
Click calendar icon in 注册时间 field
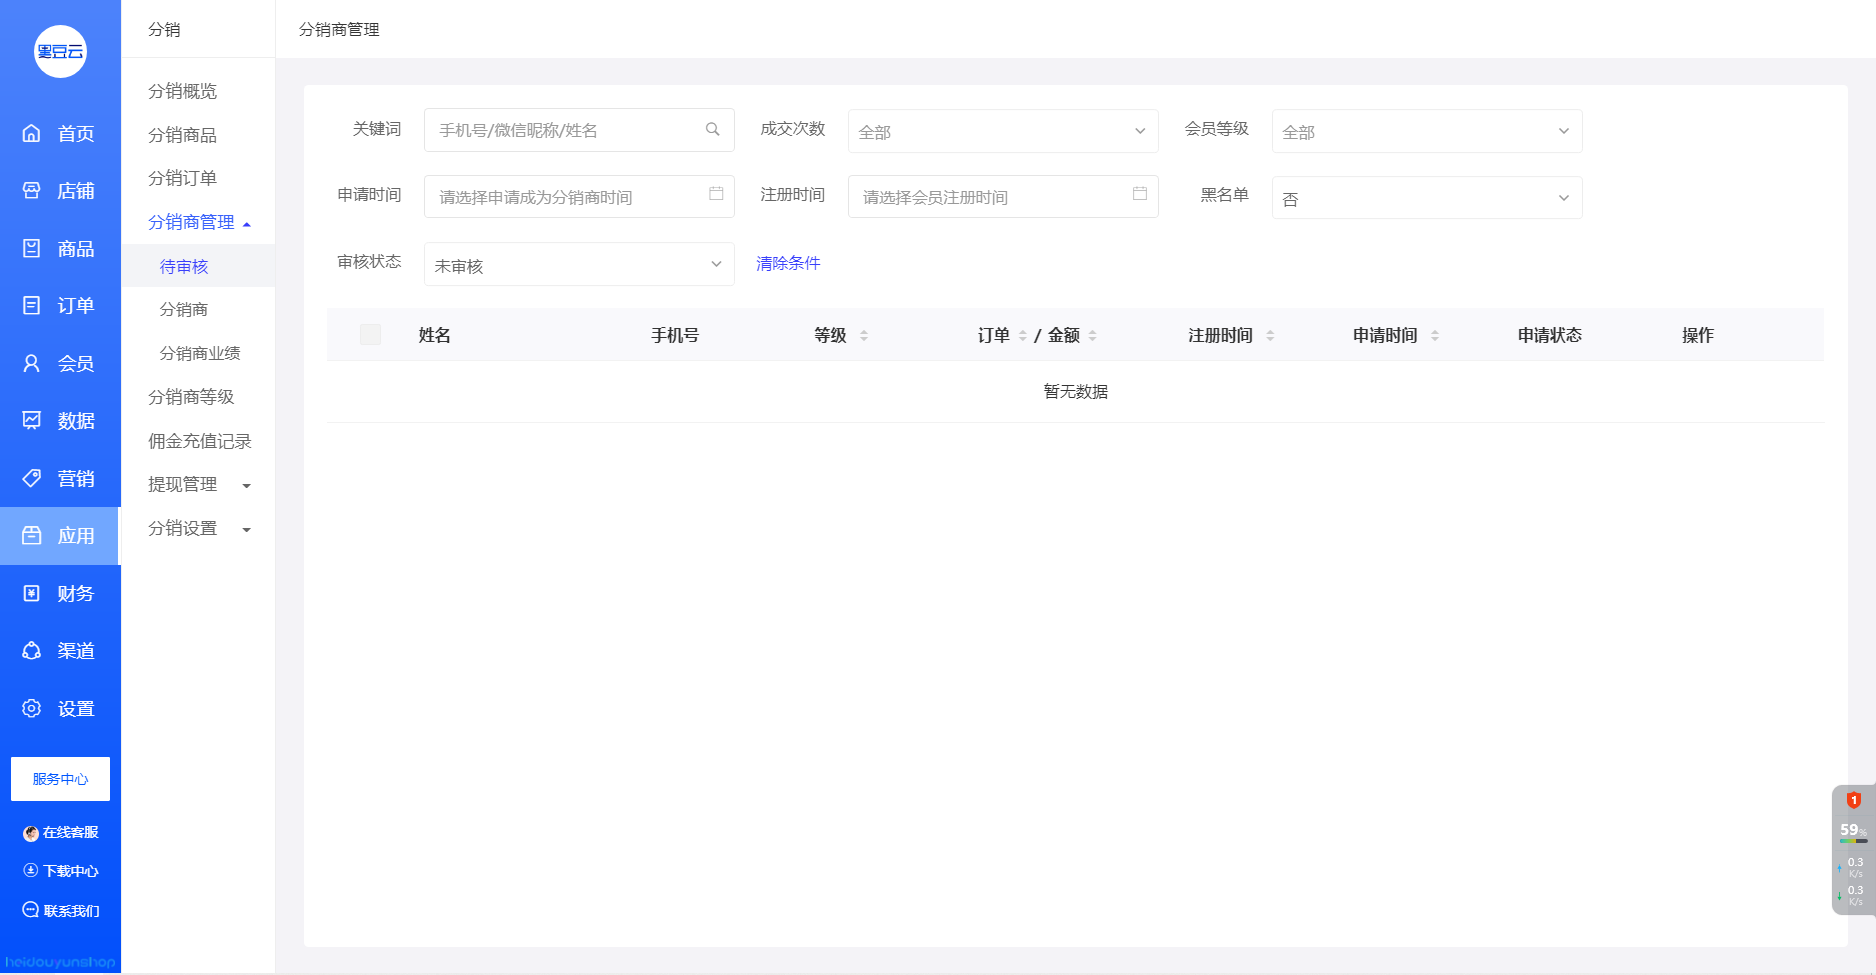tap(1140, 194)
